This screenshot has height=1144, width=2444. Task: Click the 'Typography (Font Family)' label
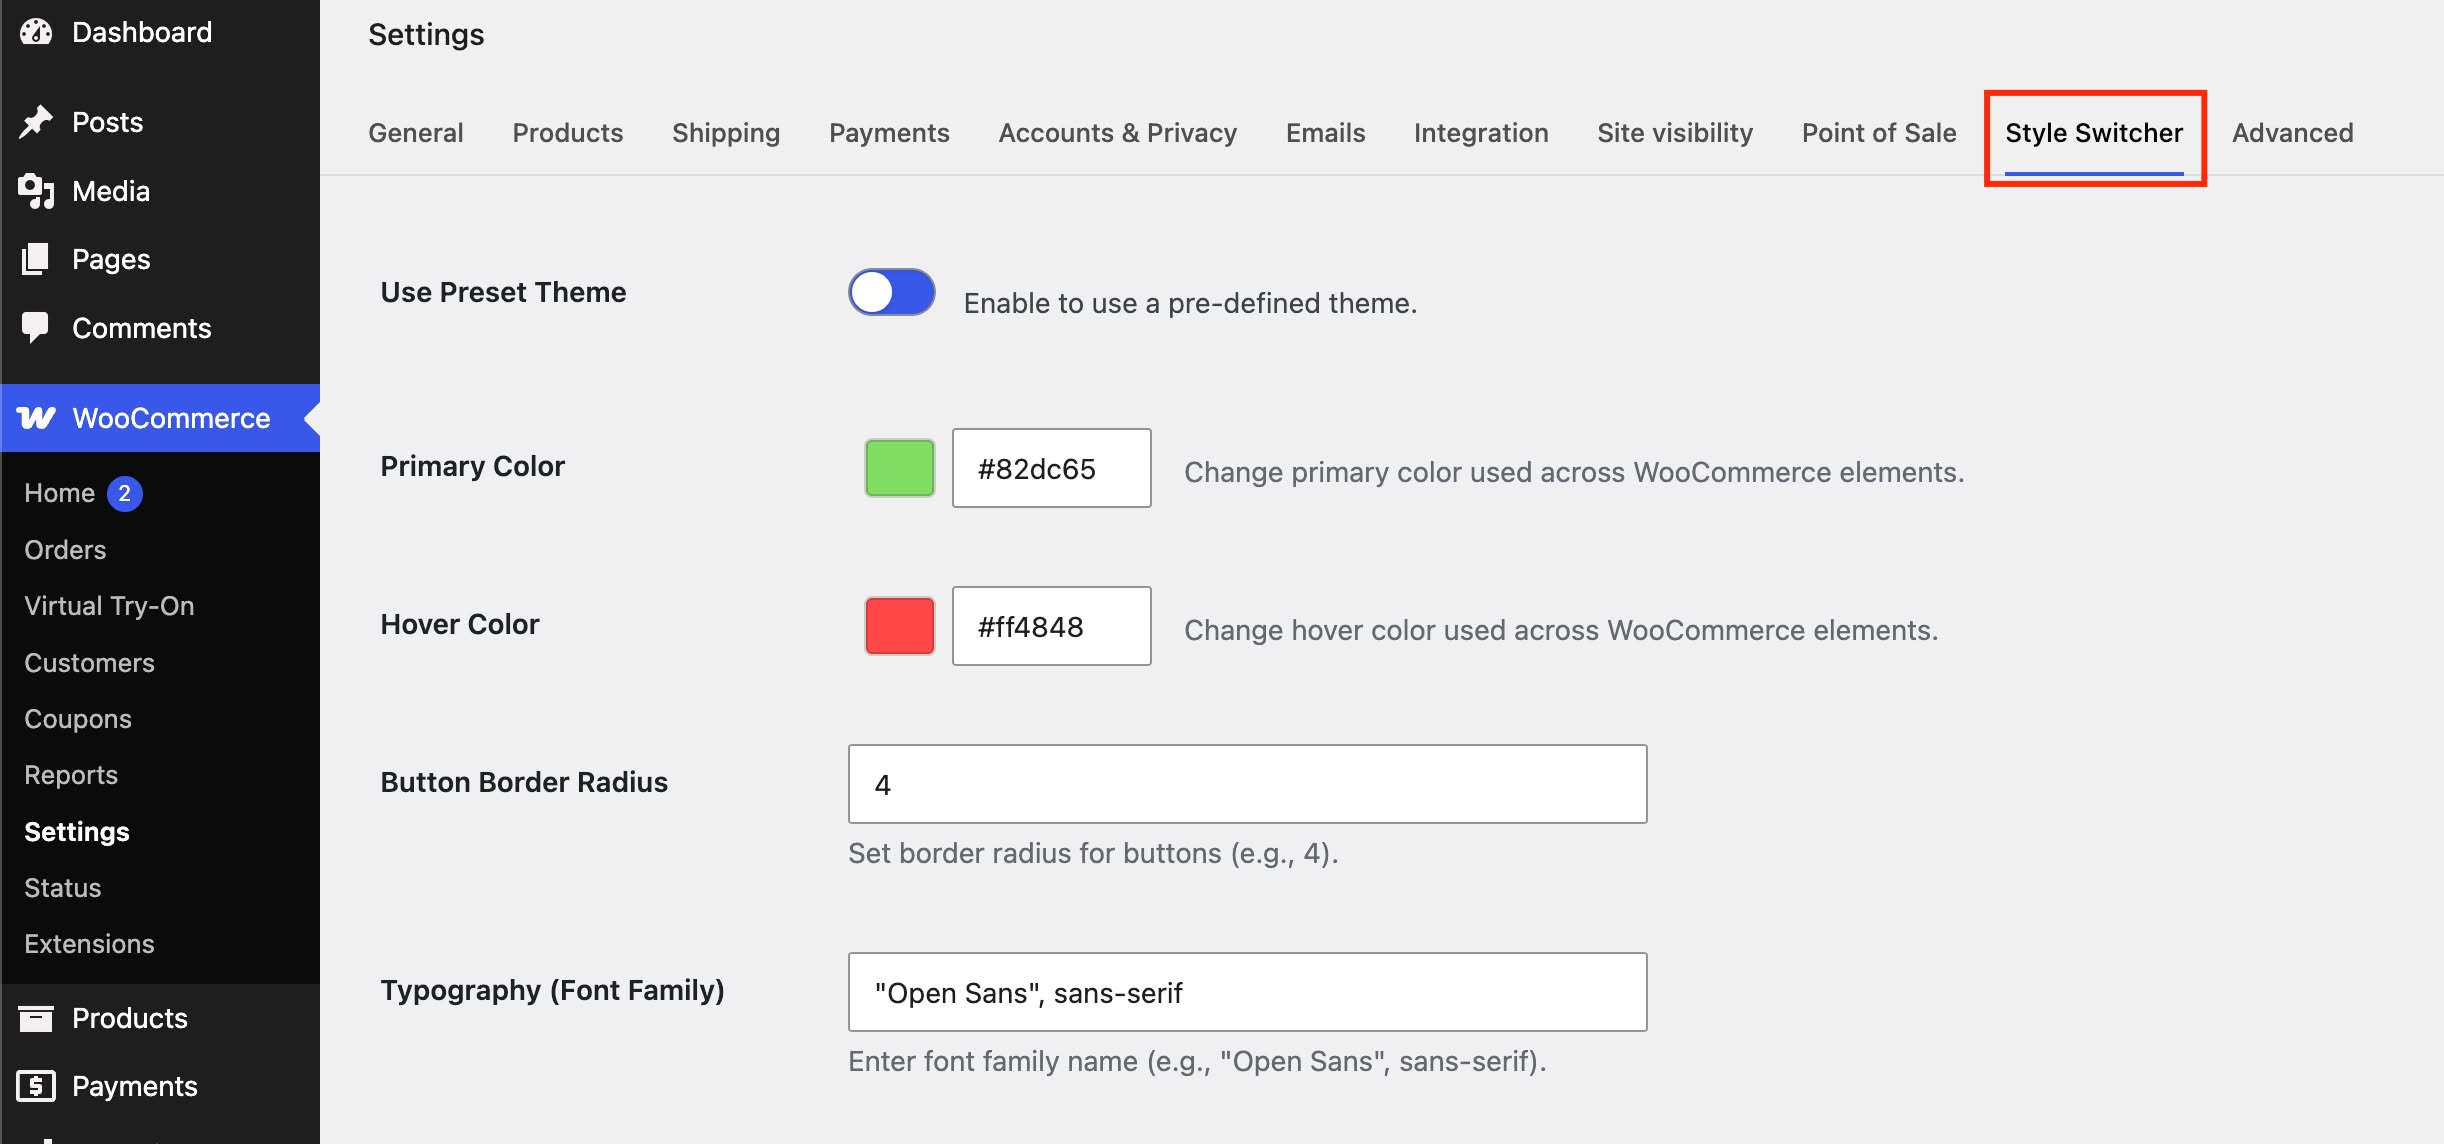tap(552, 990)
